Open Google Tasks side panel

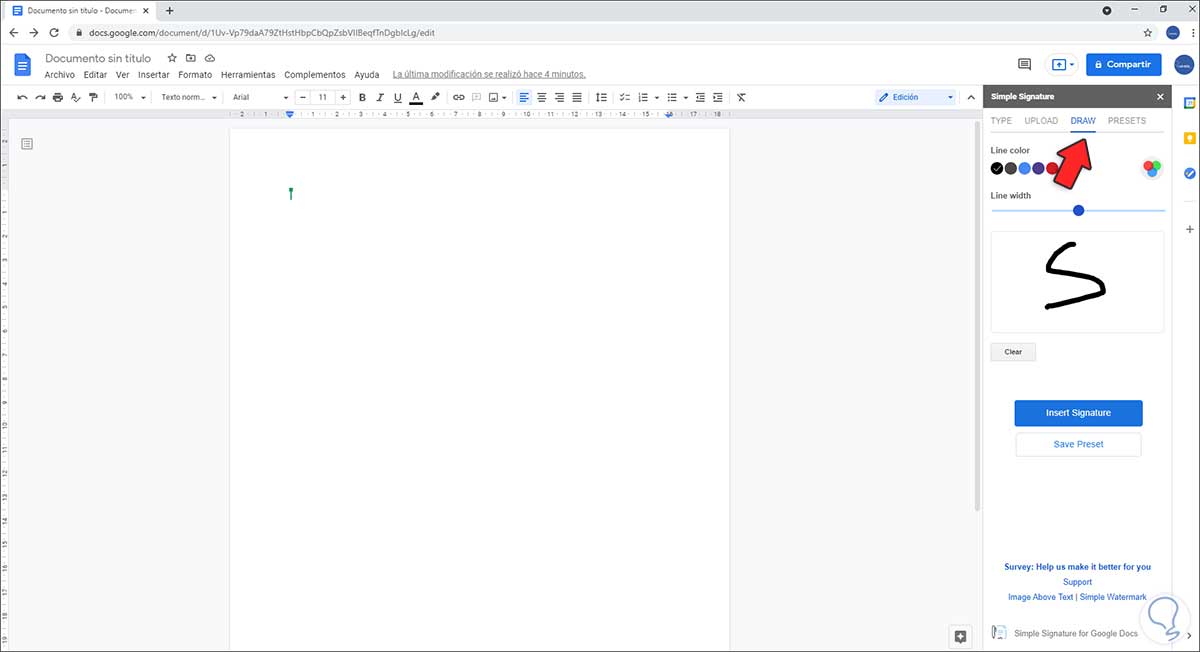[1190, 173]
